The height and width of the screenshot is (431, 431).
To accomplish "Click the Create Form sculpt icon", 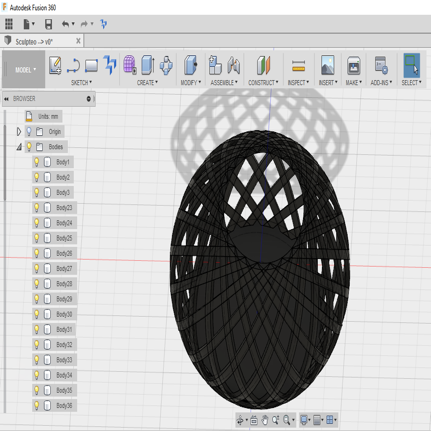I will pyautogui.click(x=130, y=65).
